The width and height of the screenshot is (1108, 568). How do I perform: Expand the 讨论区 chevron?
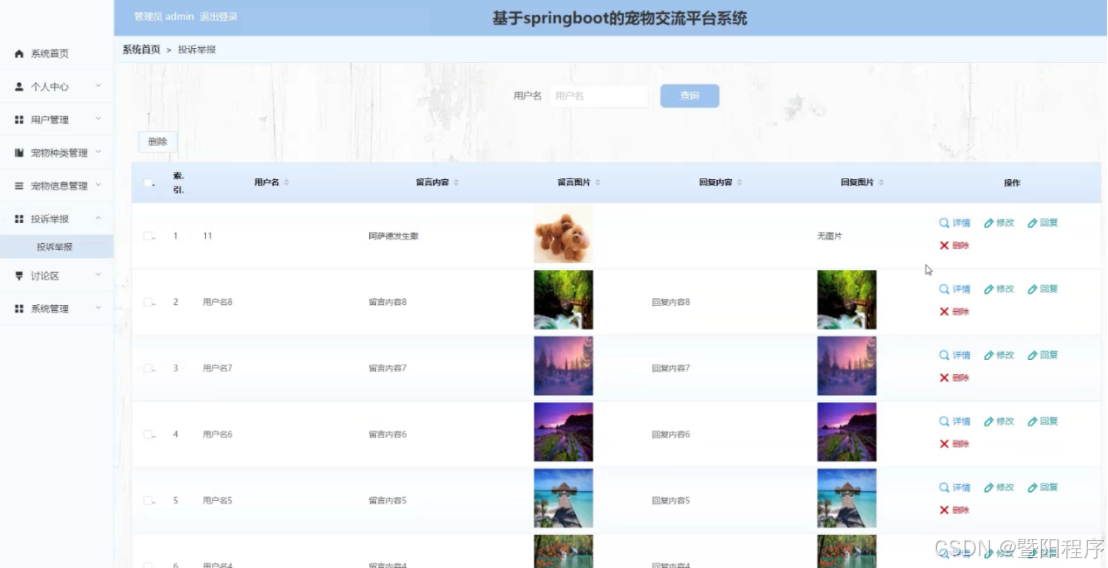98,275
